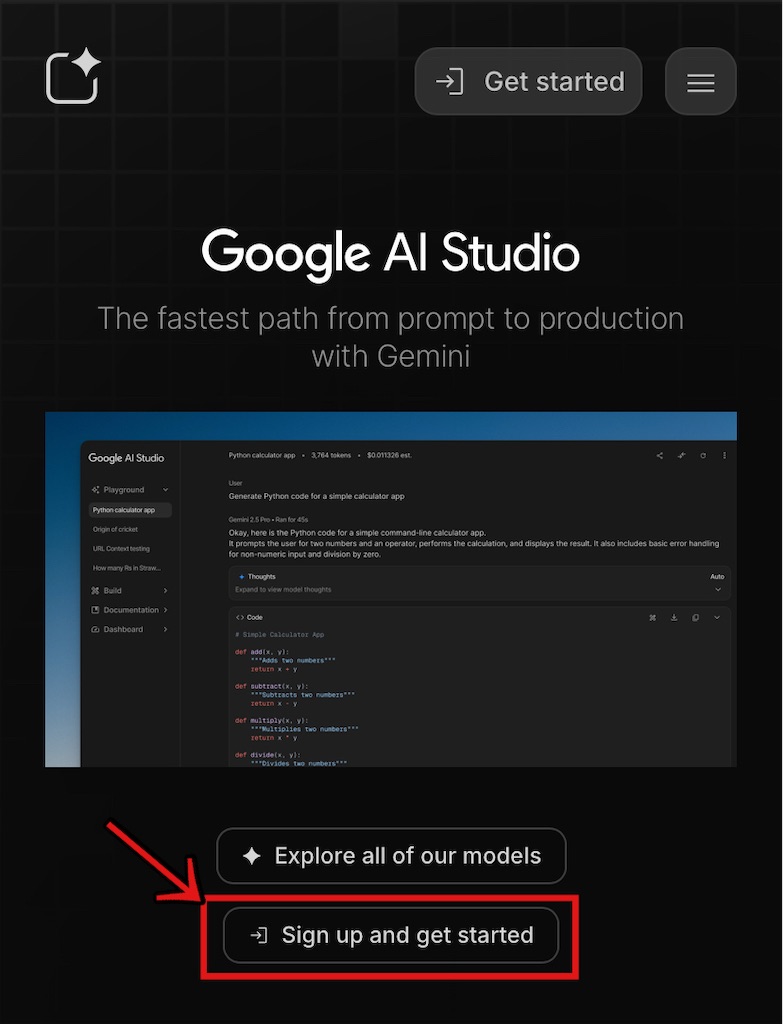The image size is (783, 1024).
Task: Click the sparkle icon on Explore button
Action: click(251, 856)
